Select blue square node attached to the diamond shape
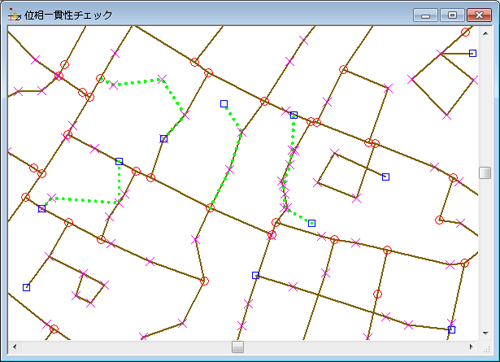This screenshot has height=362, width=500. [x=473, y=53]
